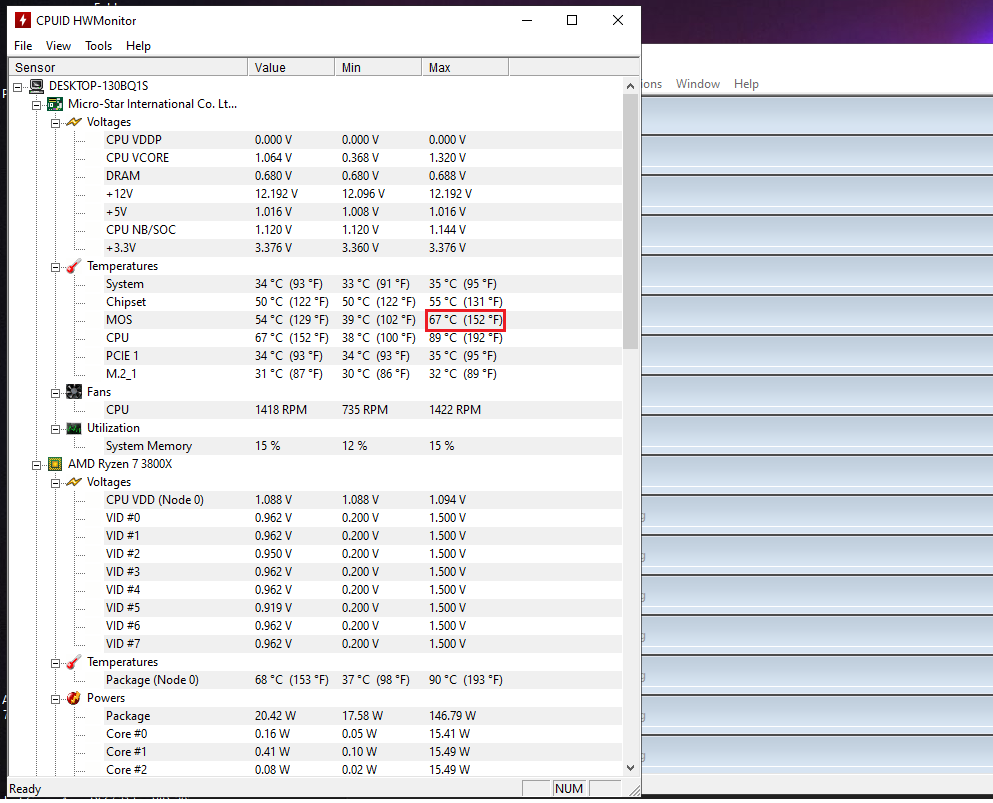993x803 pixels.
Task: Collapse the Micro-Star International node
Action: coord(37,105)
